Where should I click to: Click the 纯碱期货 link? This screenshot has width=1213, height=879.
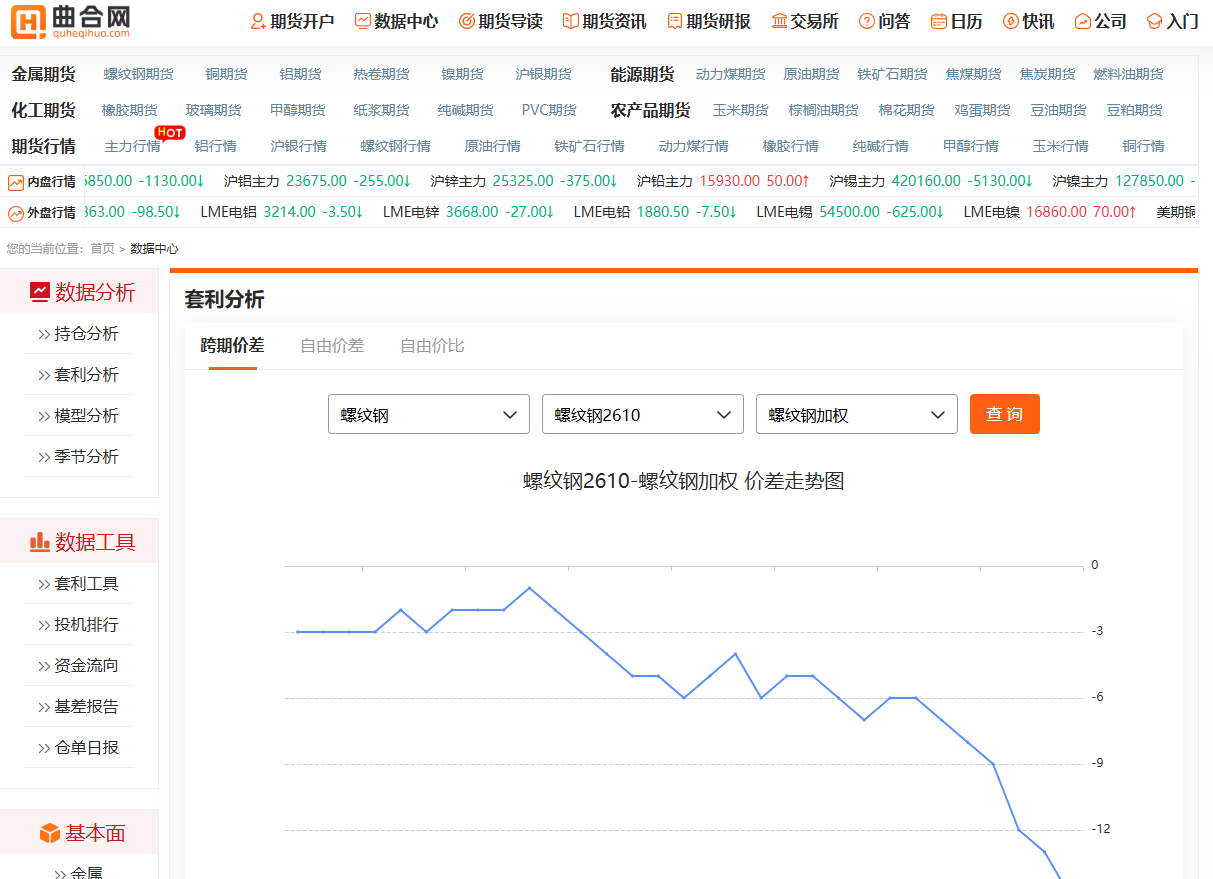point(466,110)
